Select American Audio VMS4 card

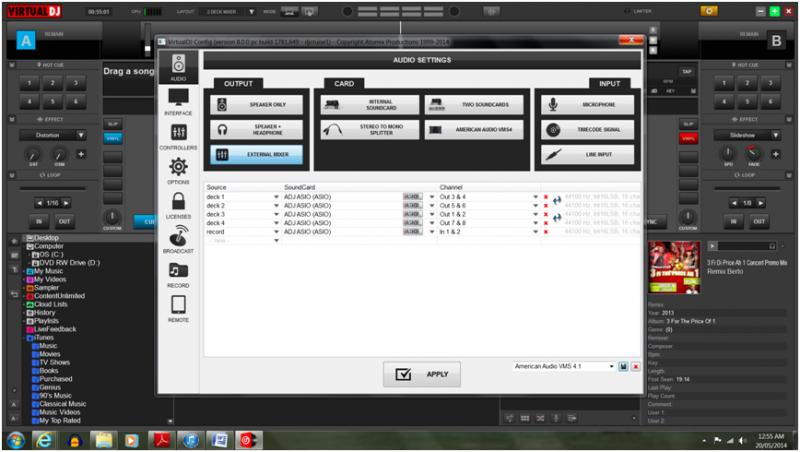pos(474,130)
